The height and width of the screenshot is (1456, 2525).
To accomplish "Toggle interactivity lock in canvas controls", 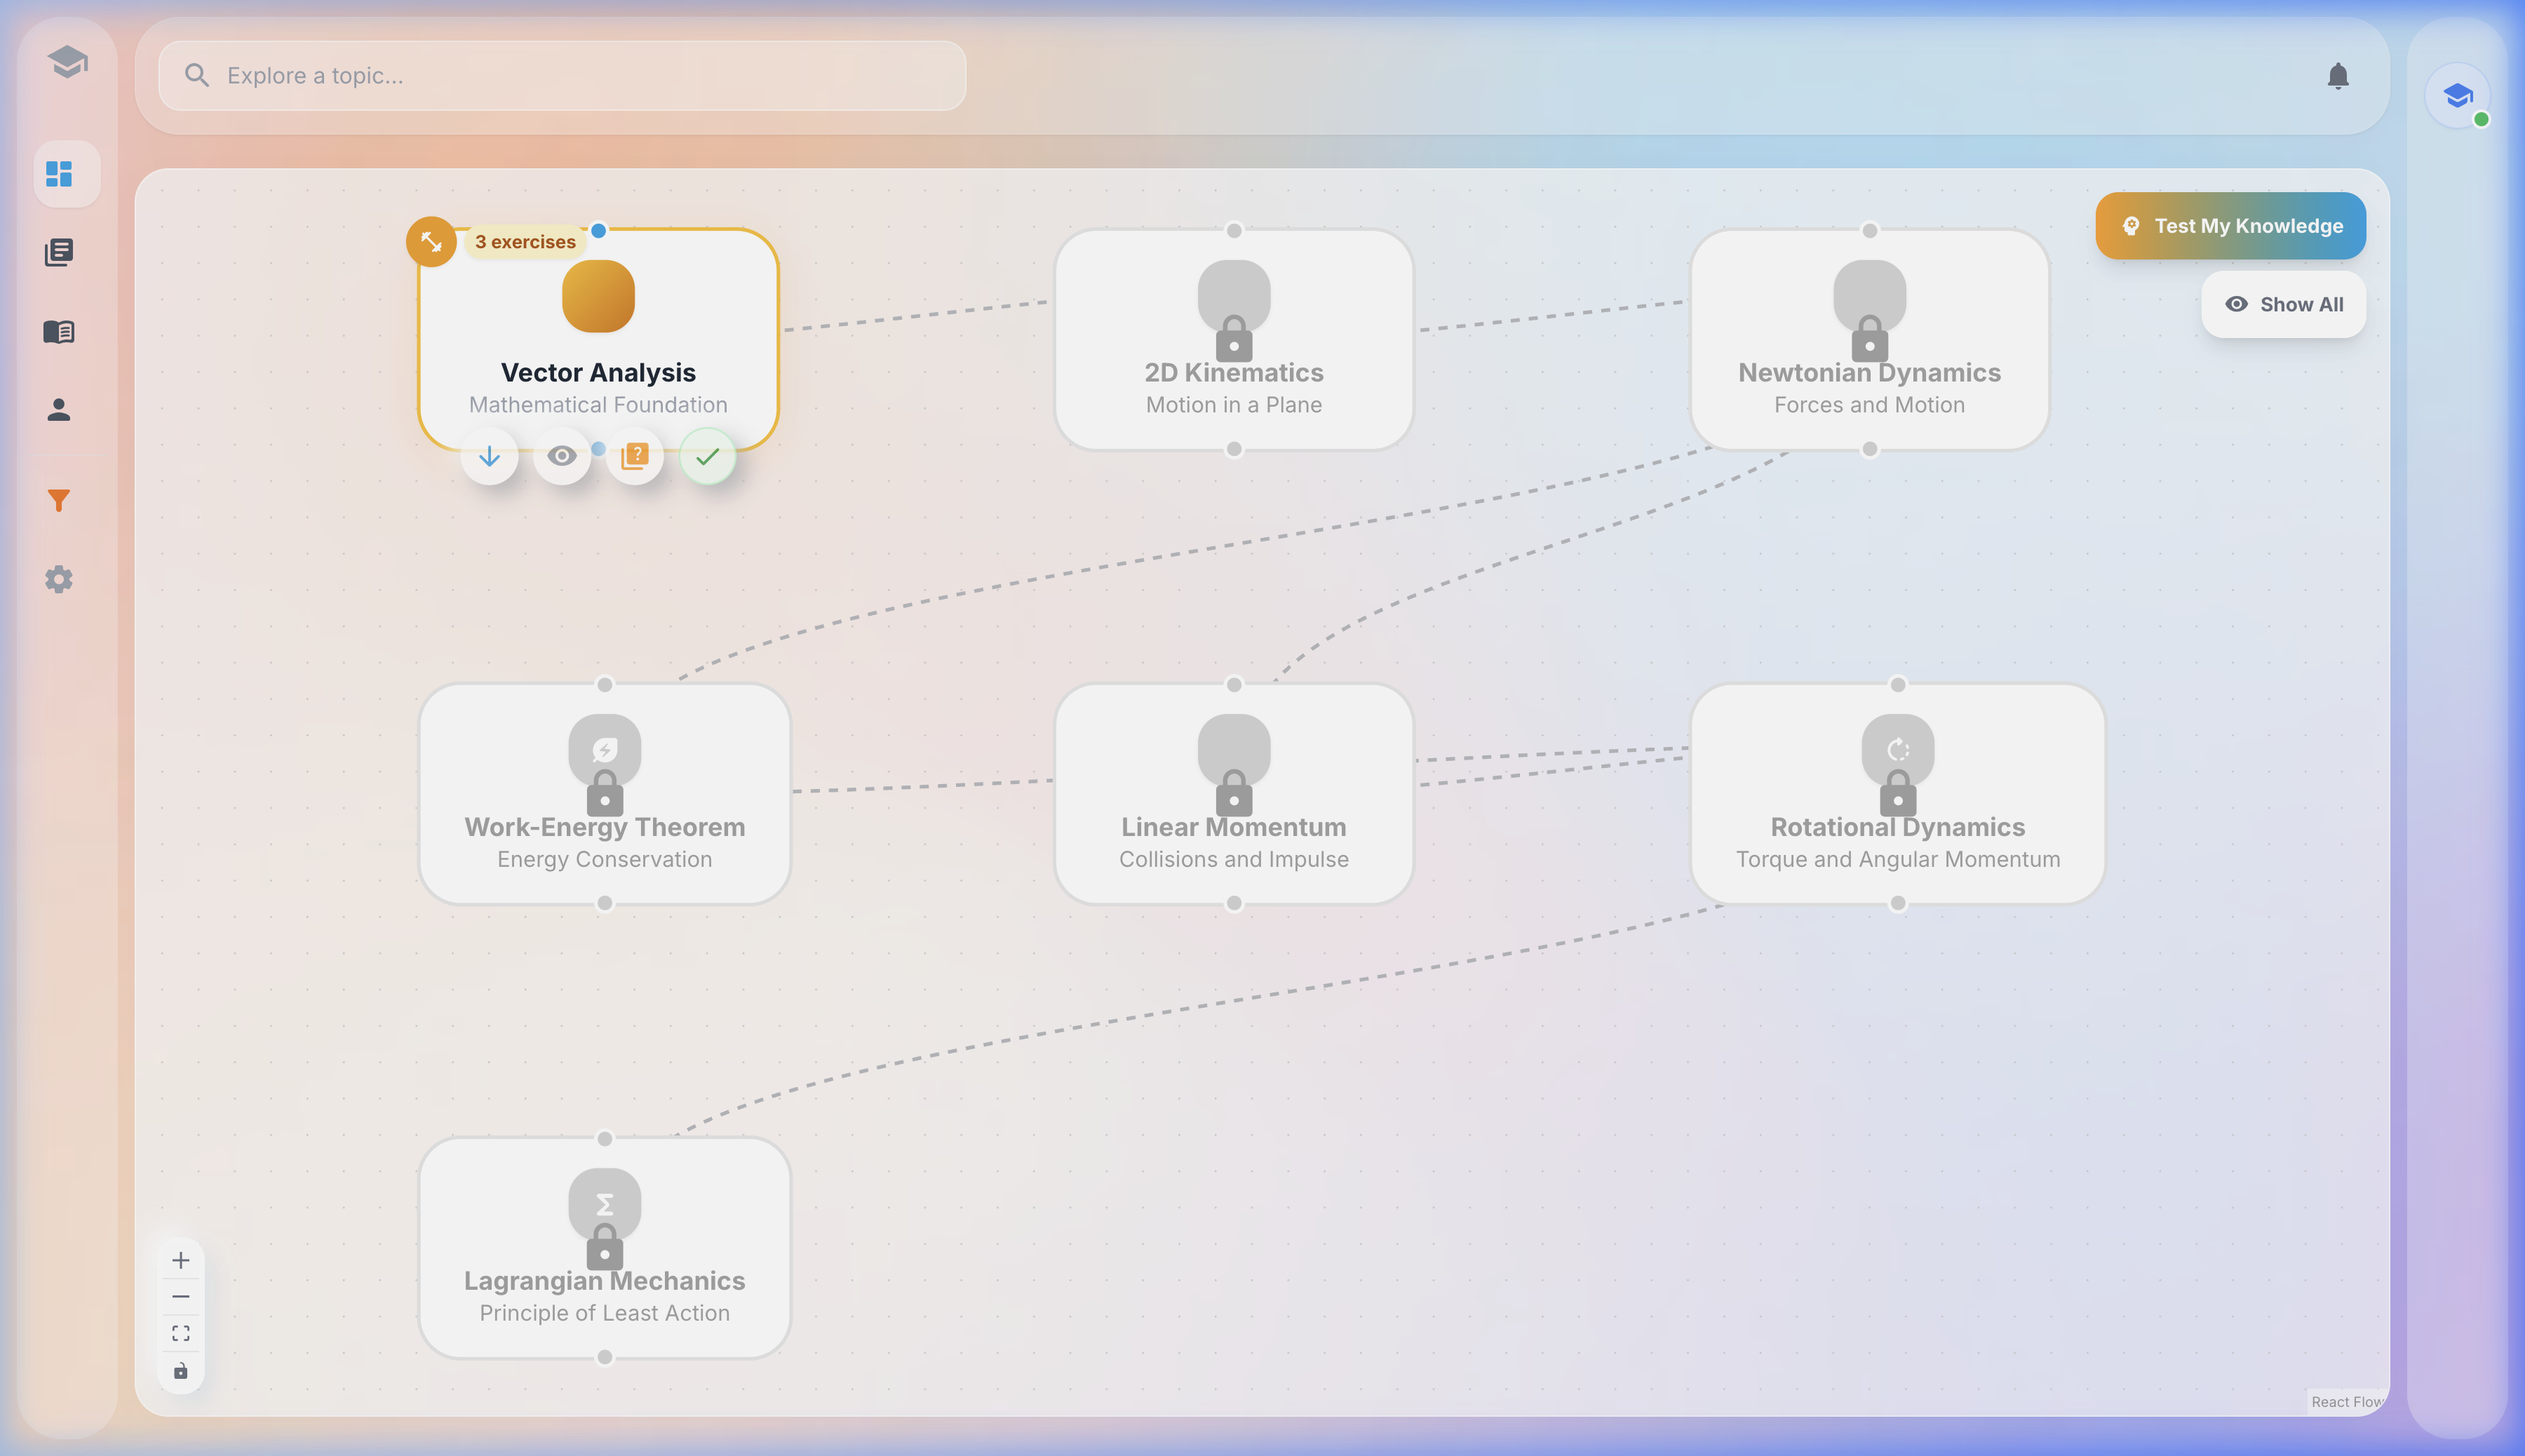I will 181,1371.
